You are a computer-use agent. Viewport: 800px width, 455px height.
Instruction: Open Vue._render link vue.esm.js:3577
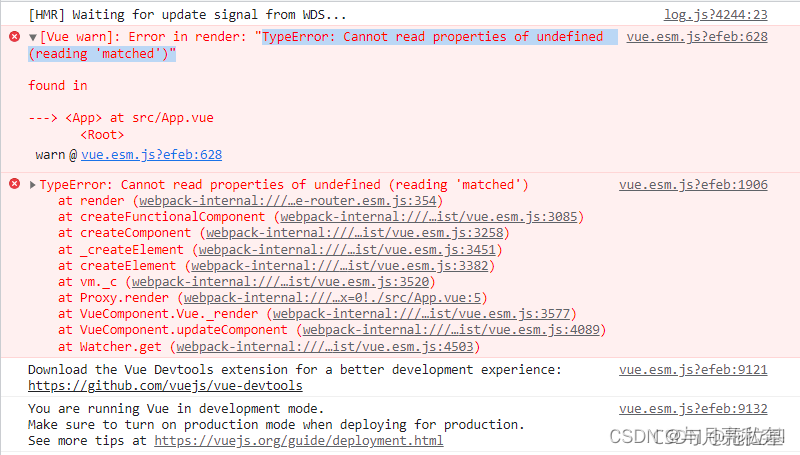[421, 314]
